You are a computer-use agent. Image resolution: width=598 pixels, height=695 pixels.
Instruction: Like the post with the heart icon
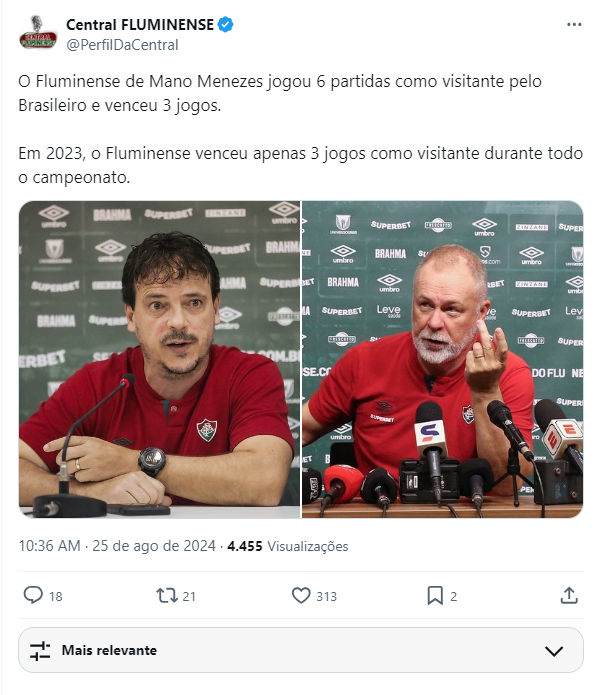tap(301, 595)
